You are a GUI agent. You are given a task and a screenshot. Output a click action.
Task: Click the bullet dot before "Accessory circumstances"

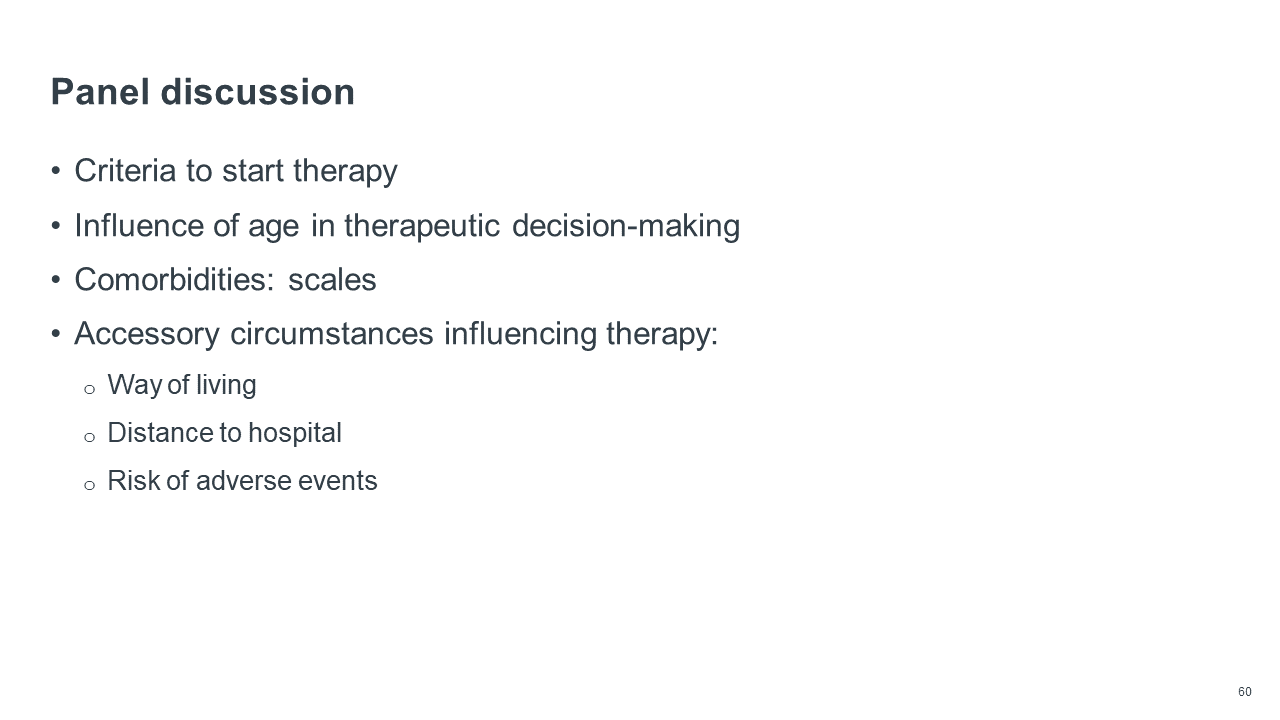pyautogui.click(x=56, y=335)
